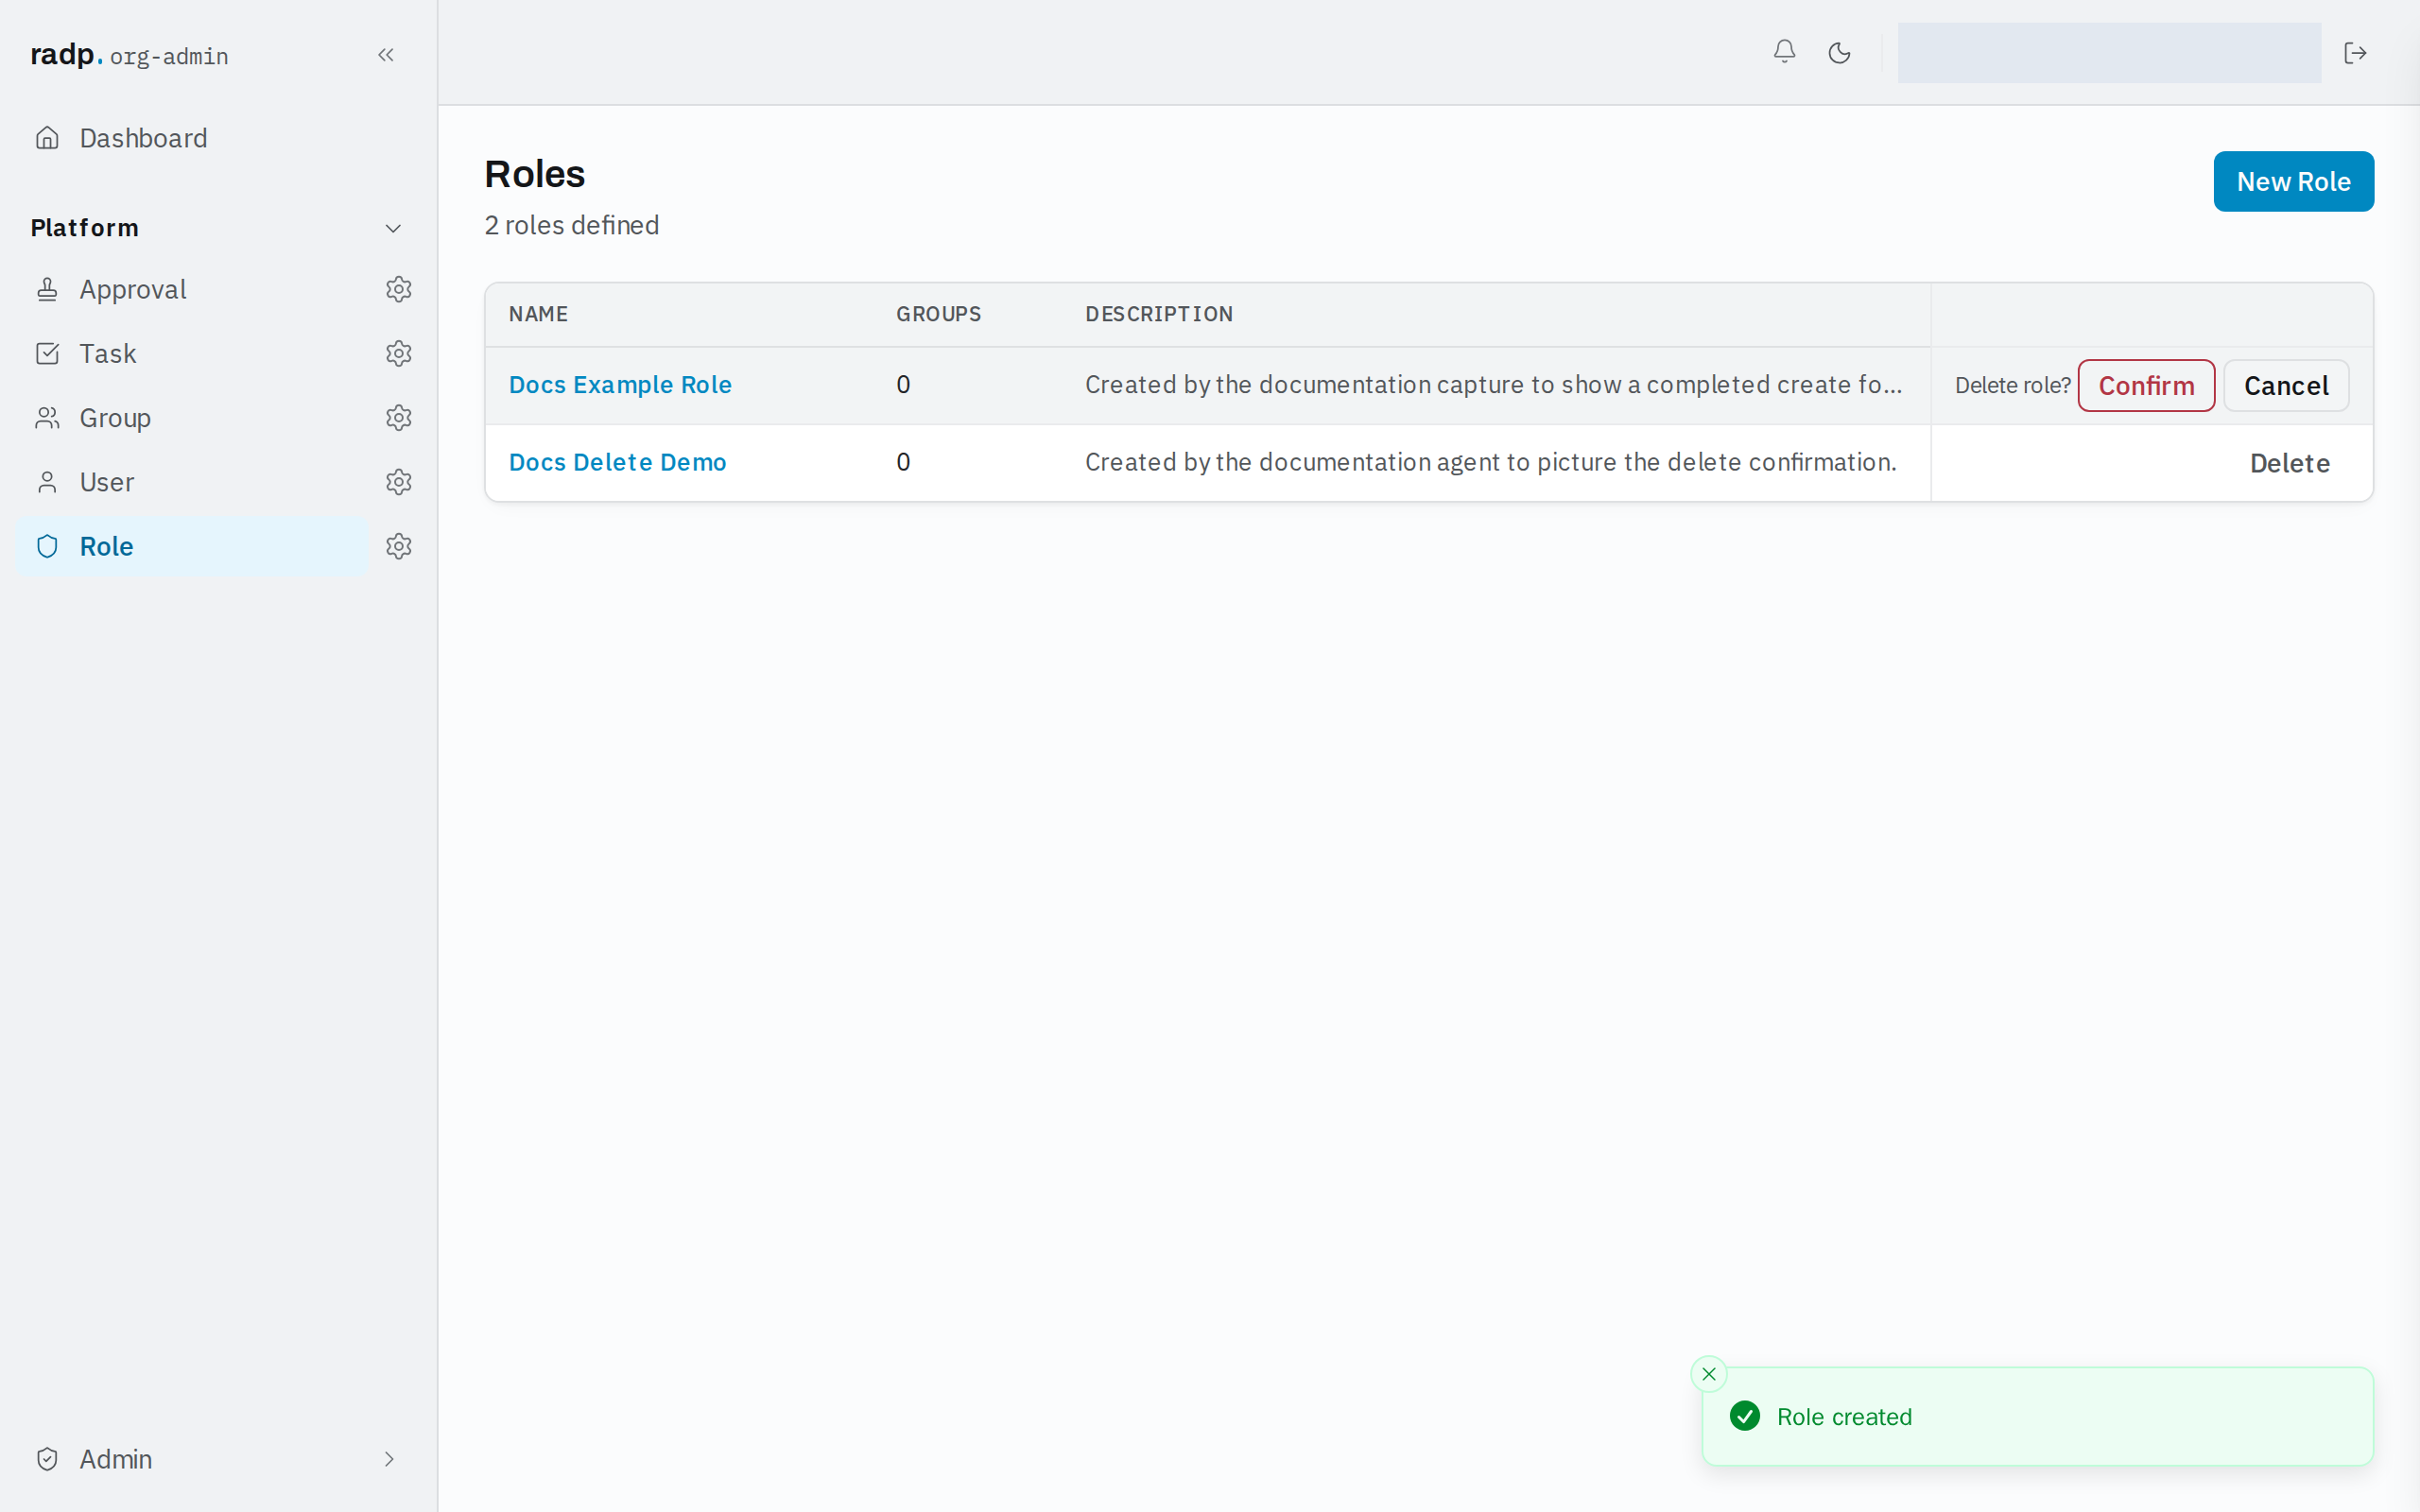Click the '2 roles defined' subtitle
Screen dimensions: 2420x1512
pyautogui.click(x=572, y=225)
